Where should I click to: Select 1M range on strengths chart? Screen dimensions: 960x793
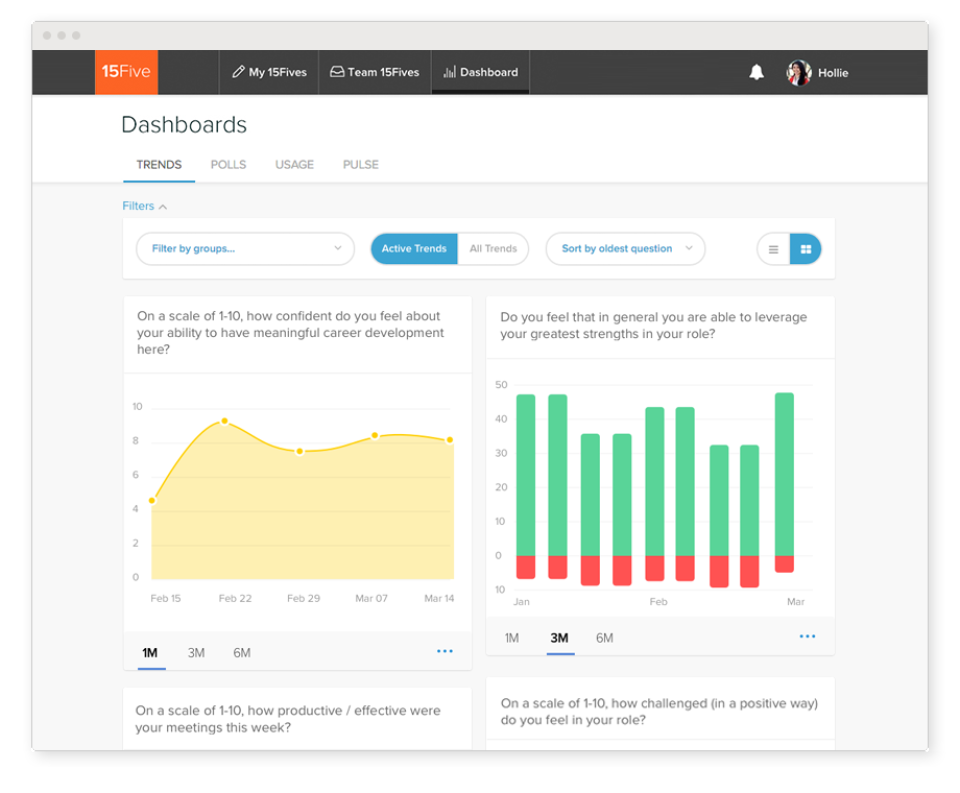[512, 638]
